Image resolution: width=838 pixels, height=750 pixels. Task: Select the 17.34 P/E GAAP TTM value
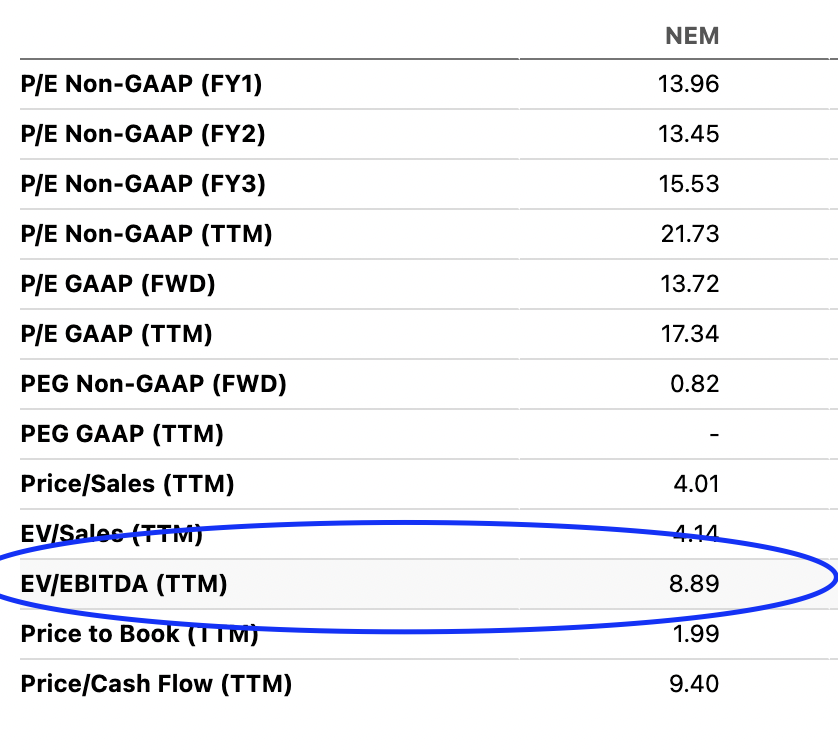(689, 334)
